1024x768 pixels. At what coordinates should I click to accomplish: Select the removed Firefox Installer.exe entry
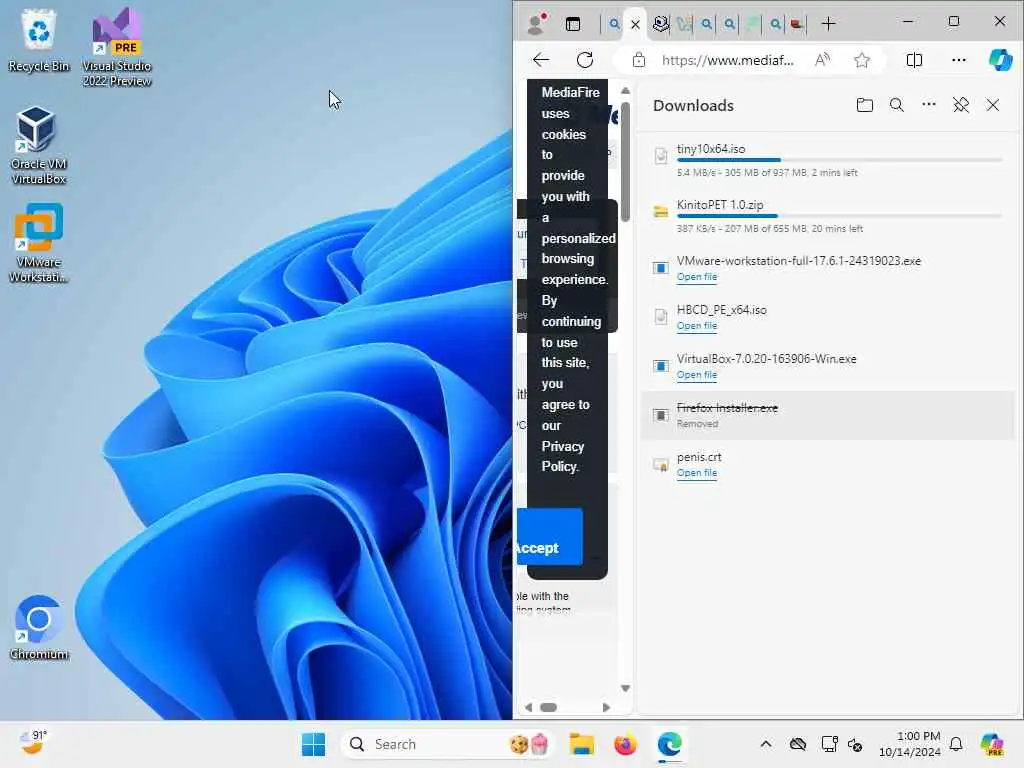(828, 415)
